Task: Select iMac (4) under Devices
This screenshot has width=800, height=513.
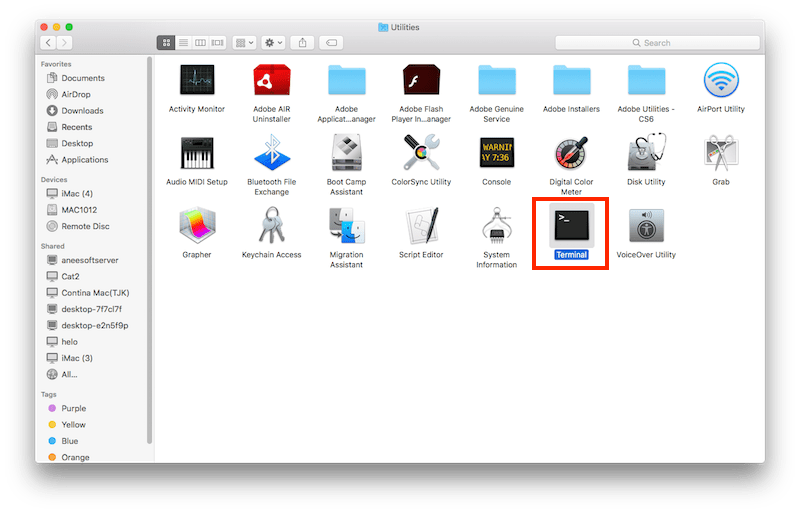Action: 77,193
